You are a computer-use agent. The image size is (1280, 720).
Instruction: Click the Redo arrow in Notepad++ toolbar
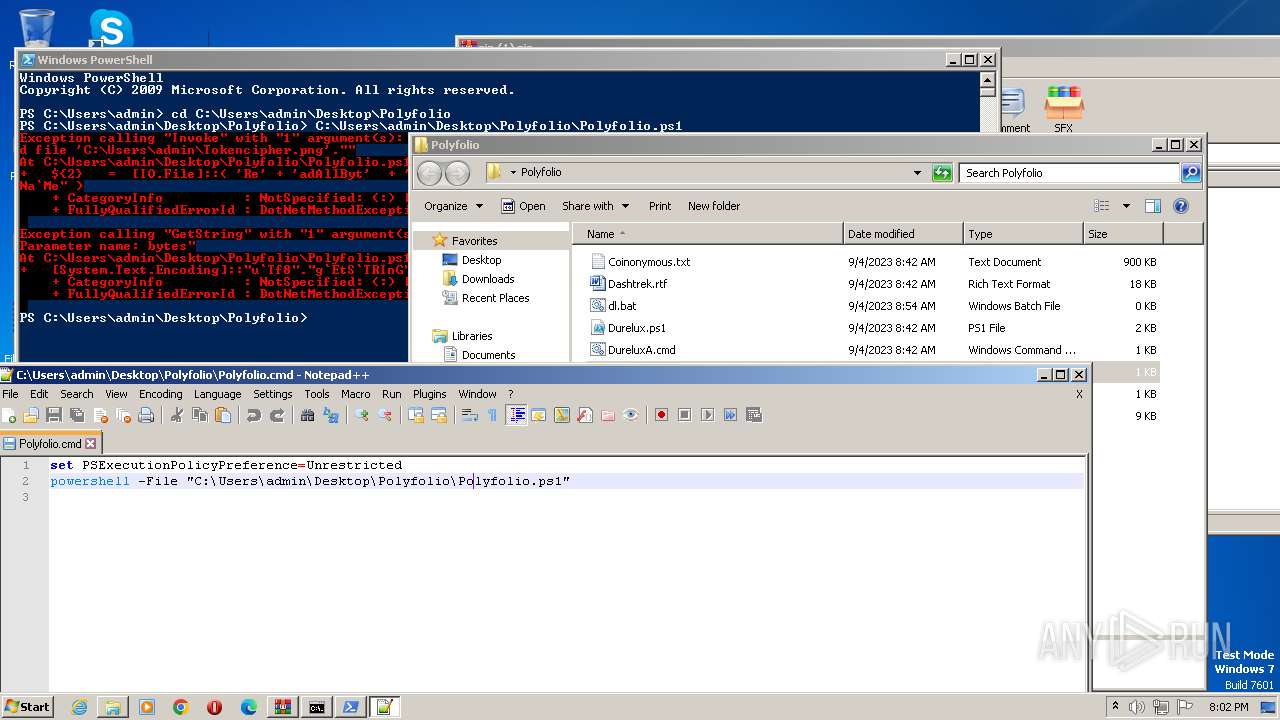click(x=277, y=415)
